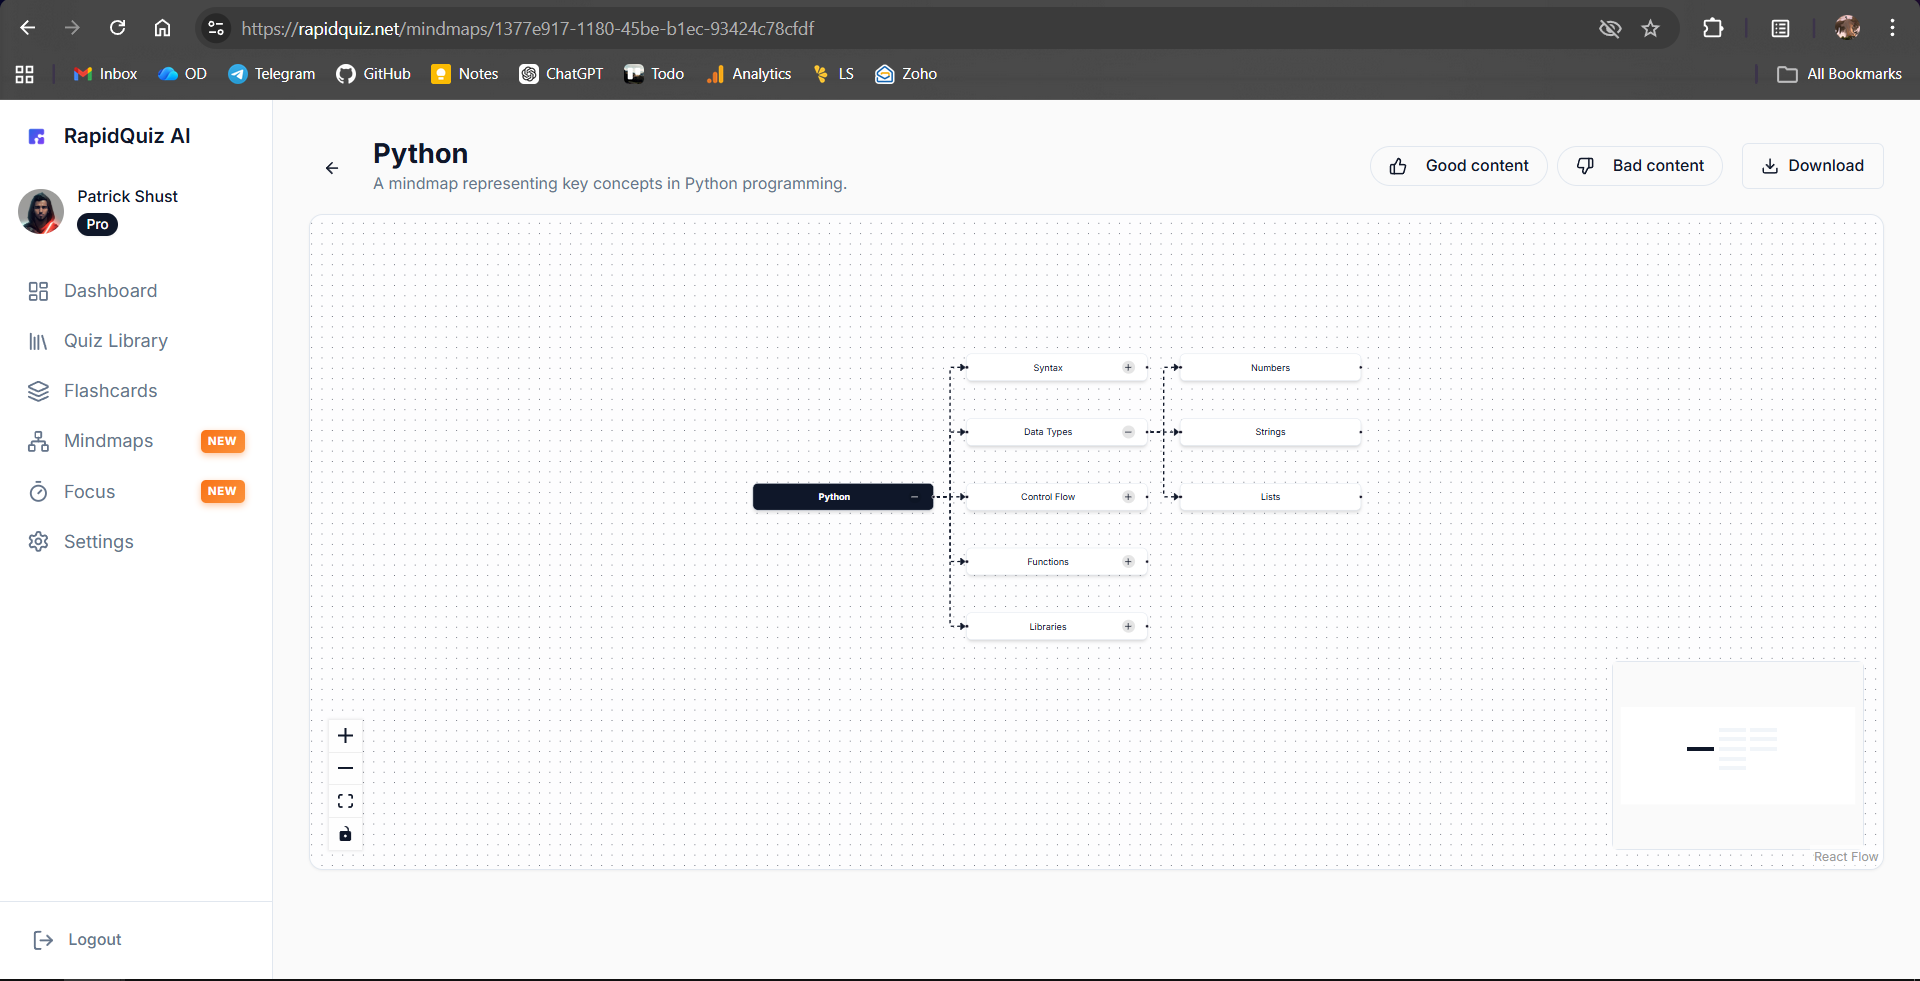This screenshot has width=1920, height=981.
Task: Bookmark this page with the star icon
Action: pyautogui.click(x=1650, y=28)
